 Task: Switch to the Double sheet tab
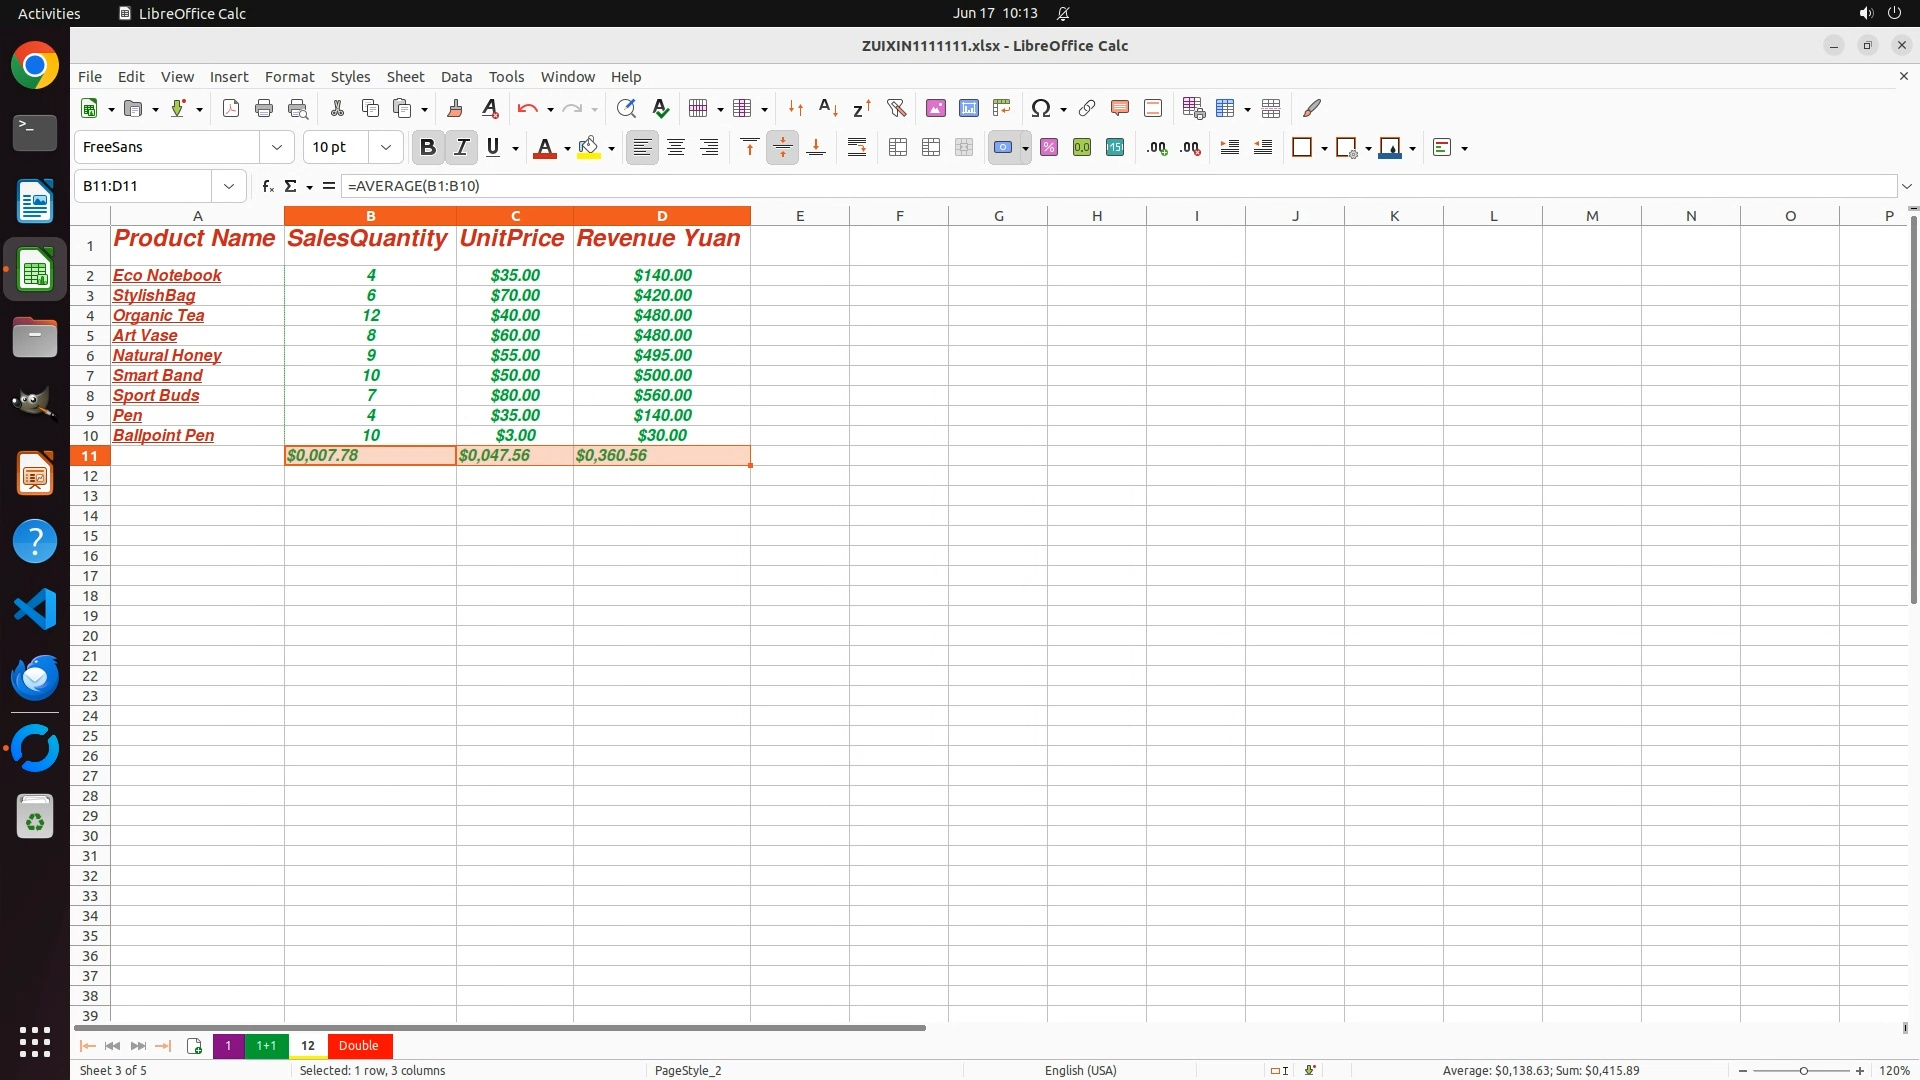358,1046
